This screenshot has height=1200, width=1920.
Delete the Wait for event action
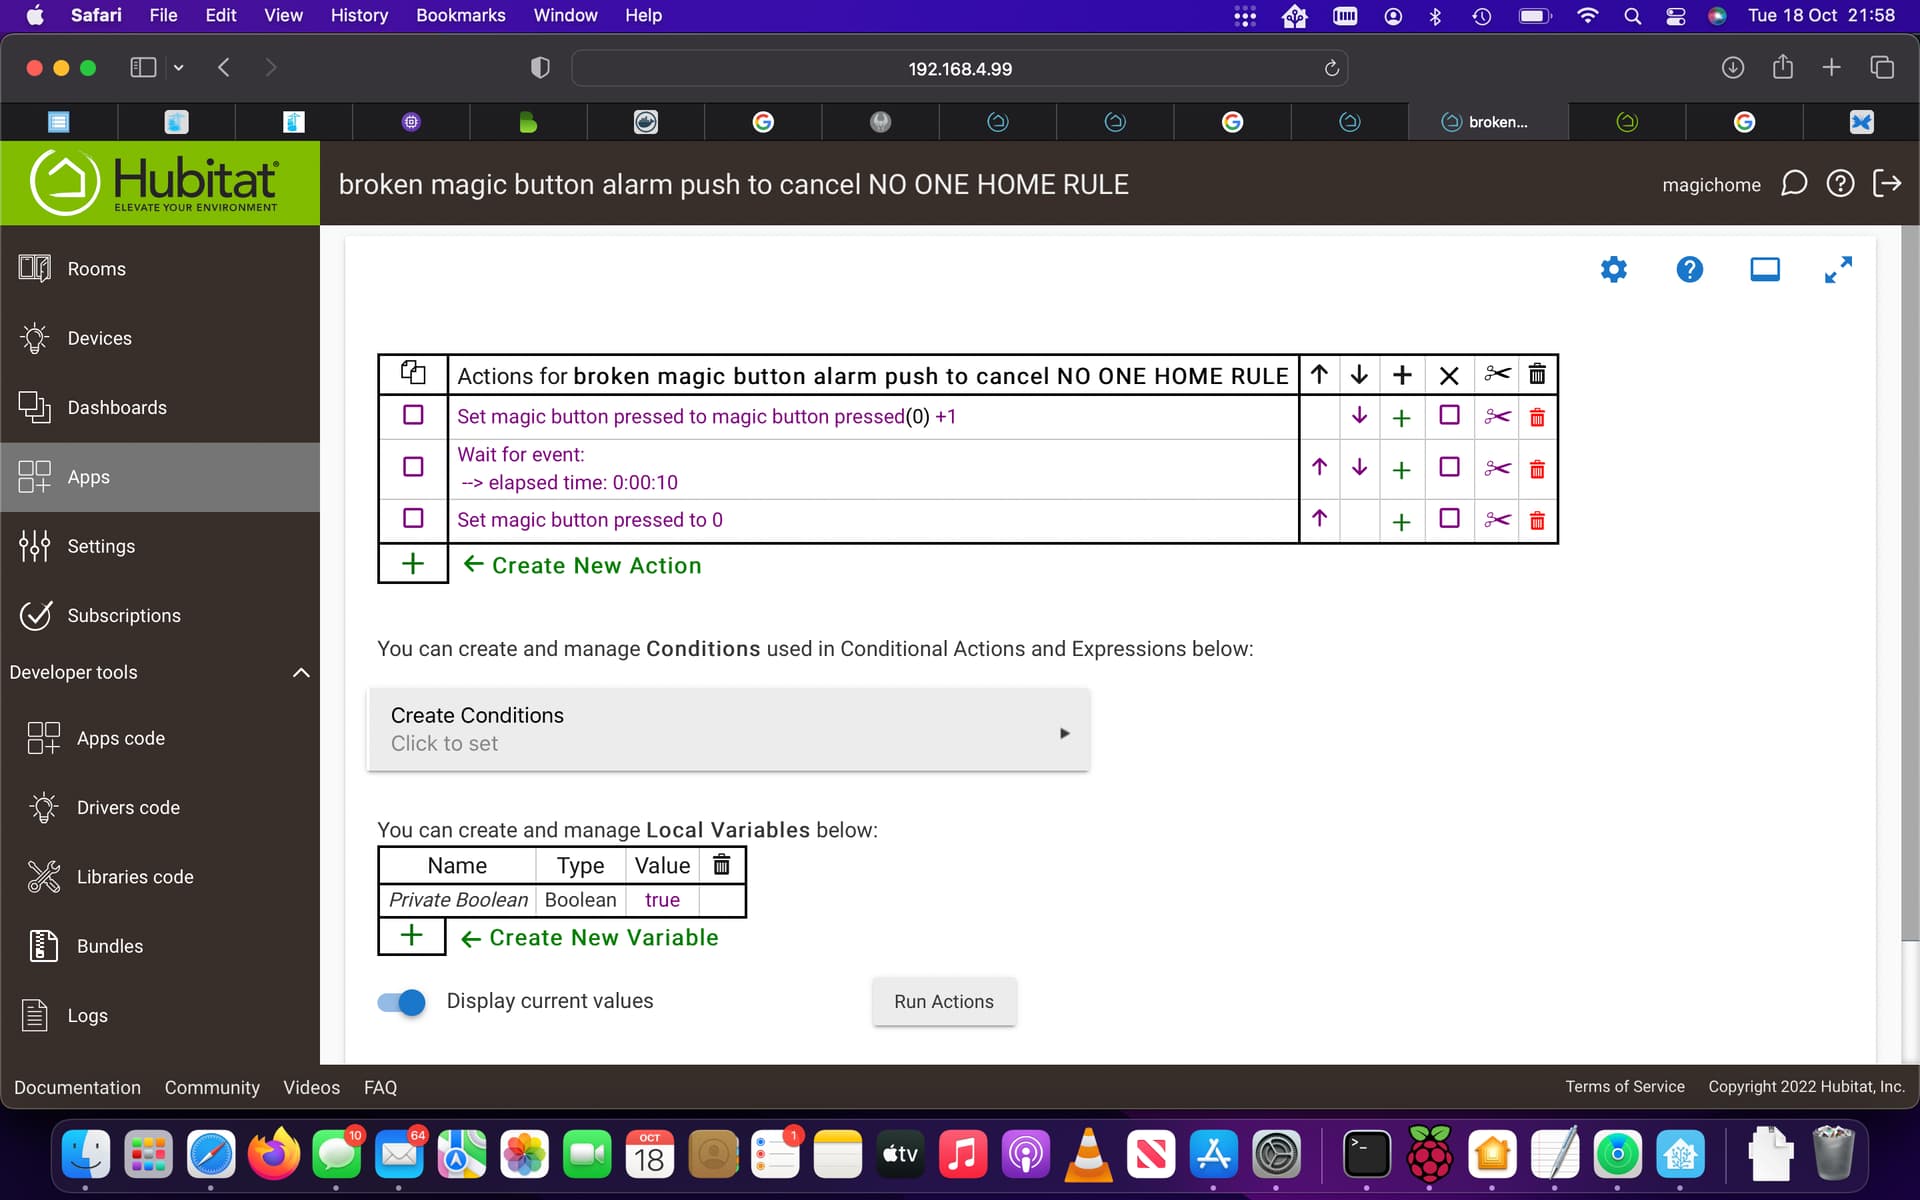click(1537, 468)
